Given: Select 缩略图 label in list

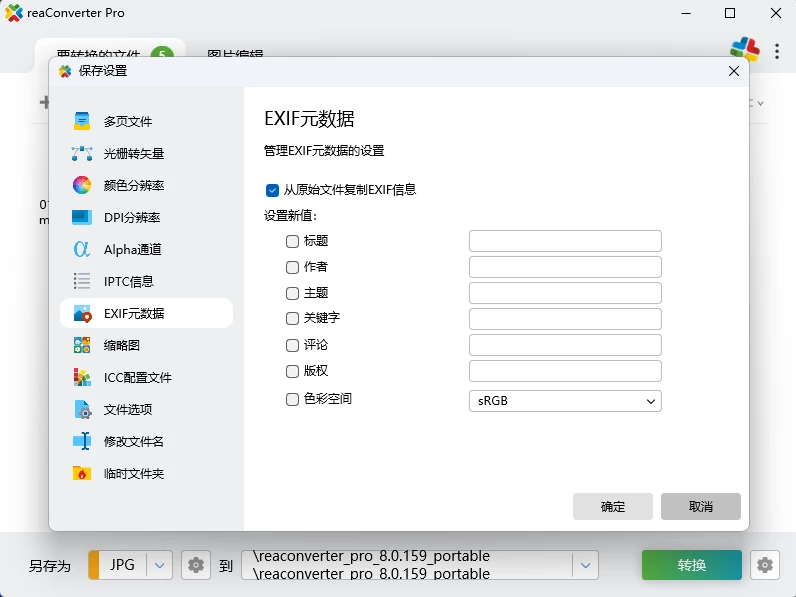Looking at the screenshot, I should 122,345.
